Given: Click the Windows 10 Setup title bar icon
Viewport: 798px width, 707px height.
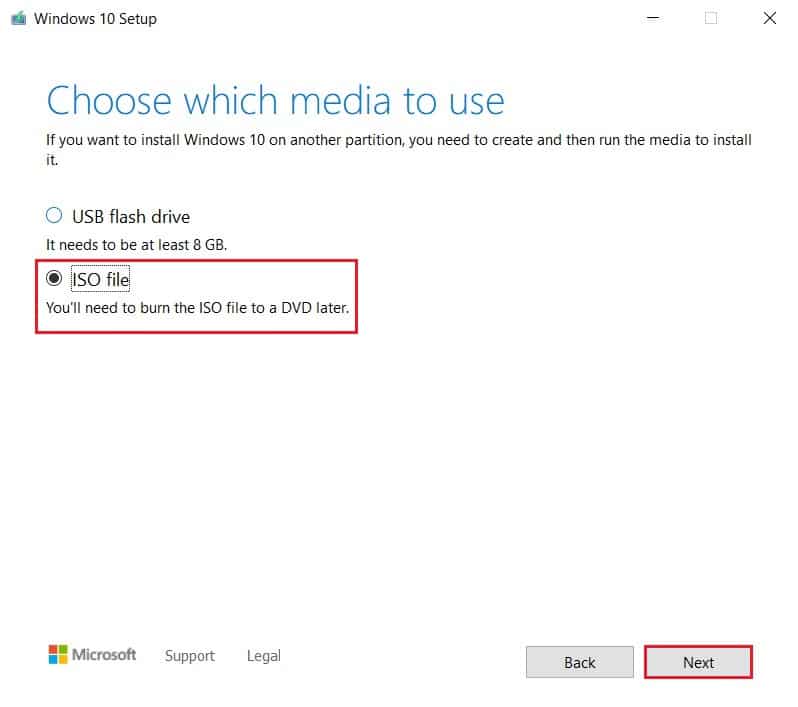Looking at the screenshot, I should 19,19.
